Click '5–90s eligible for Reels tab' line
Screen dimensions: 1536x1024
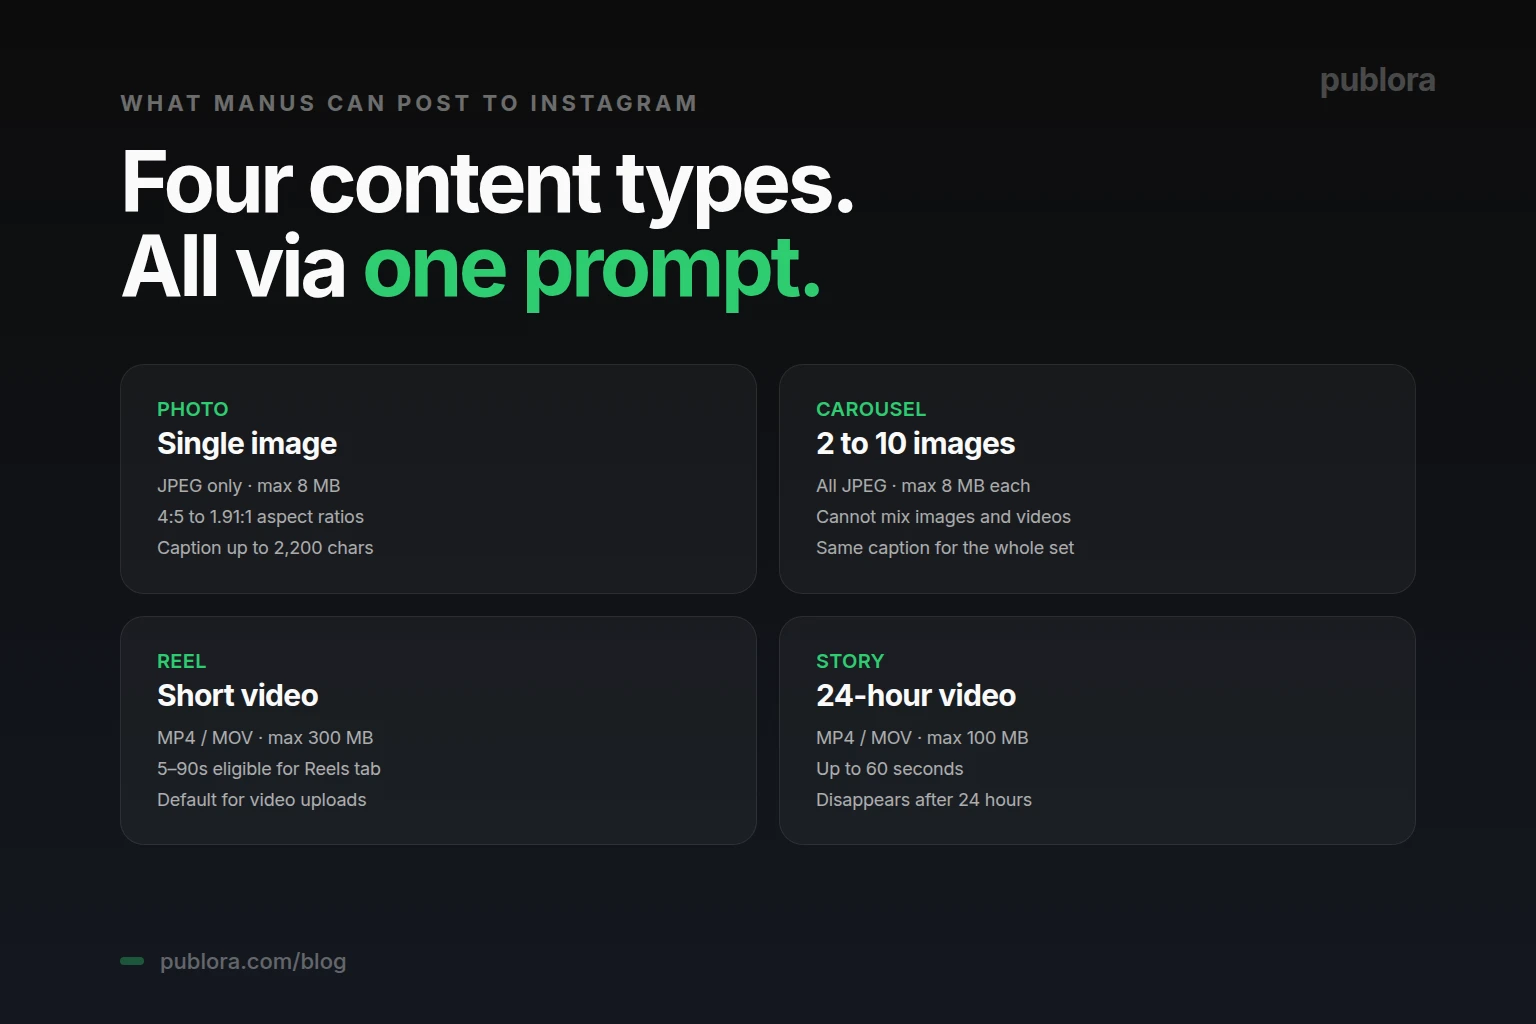(269, 769)
